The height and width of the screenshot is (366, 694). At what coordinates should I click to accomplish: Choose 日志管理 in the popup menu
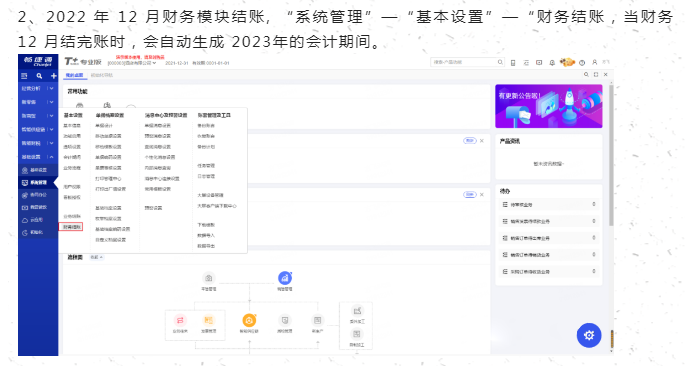pos(206,176)
